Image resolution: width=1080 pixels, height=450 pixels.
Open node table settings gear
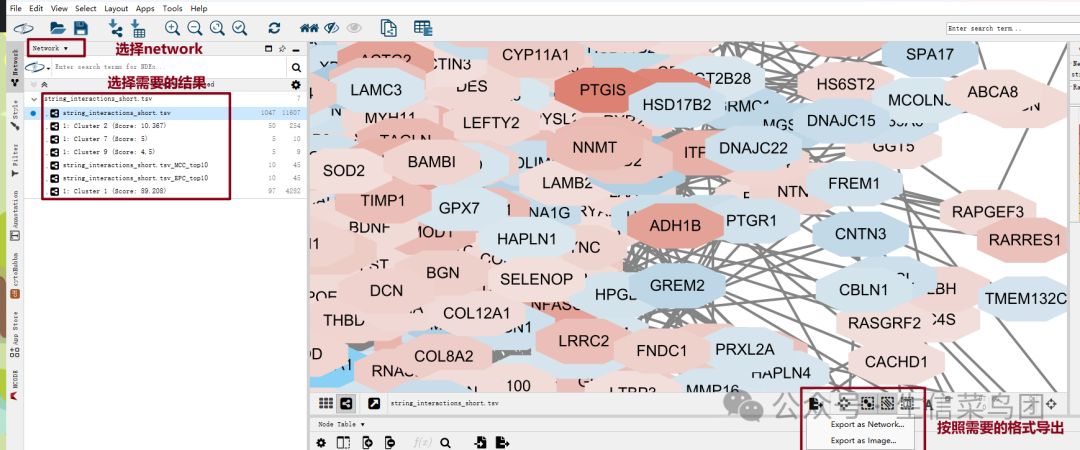pos(321,442)
